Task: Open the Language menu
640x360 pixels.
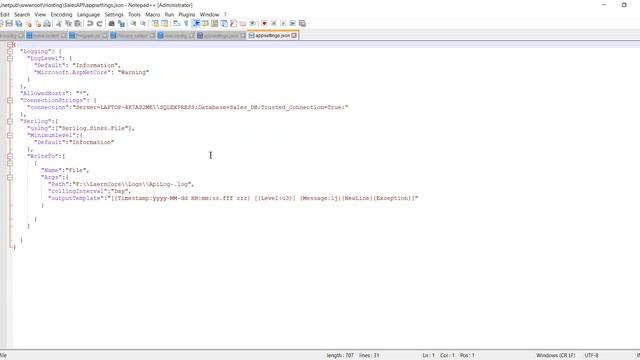Action: (x=88, y=14)
